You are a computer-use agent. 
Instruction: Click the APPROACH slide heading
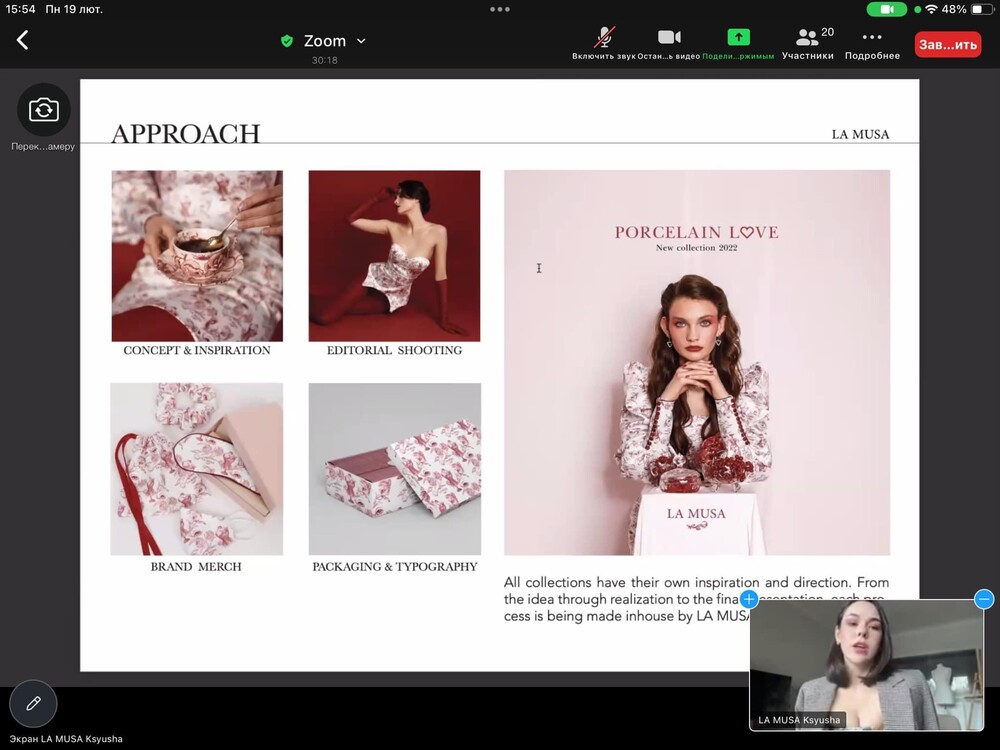coord(186,134)
